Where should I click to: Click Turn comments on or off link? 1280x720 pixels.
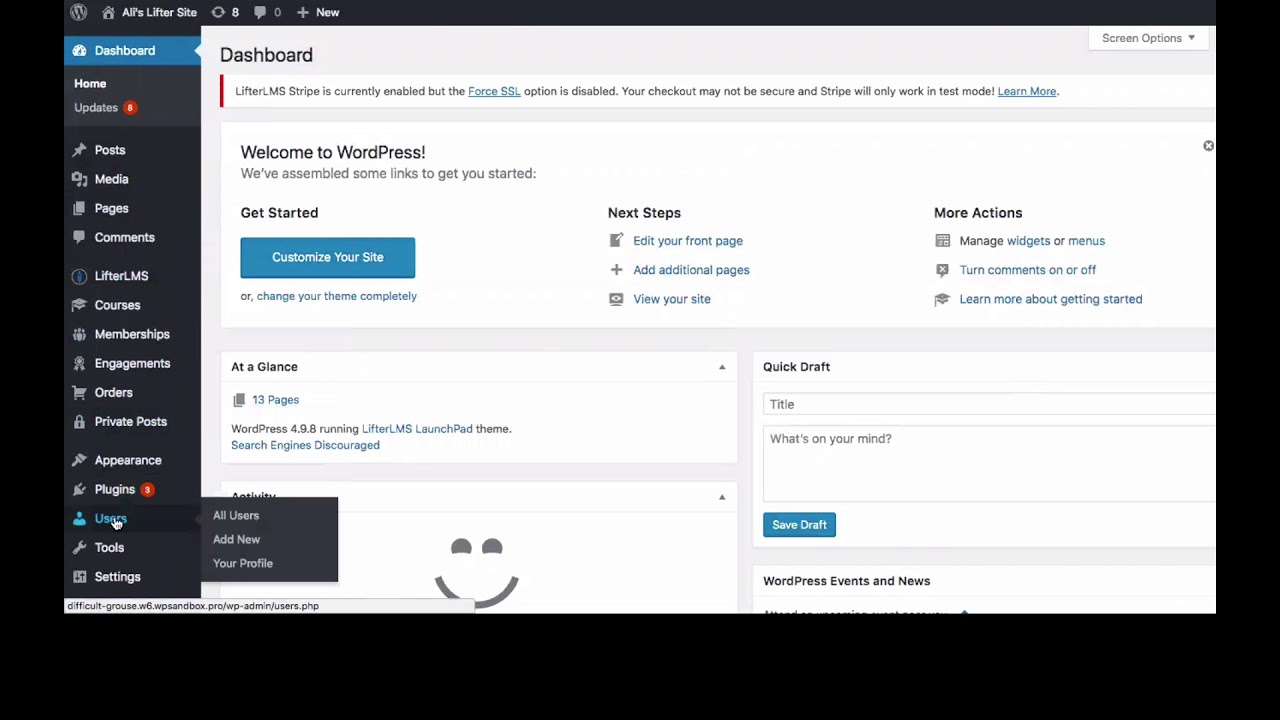point(1028,270)
